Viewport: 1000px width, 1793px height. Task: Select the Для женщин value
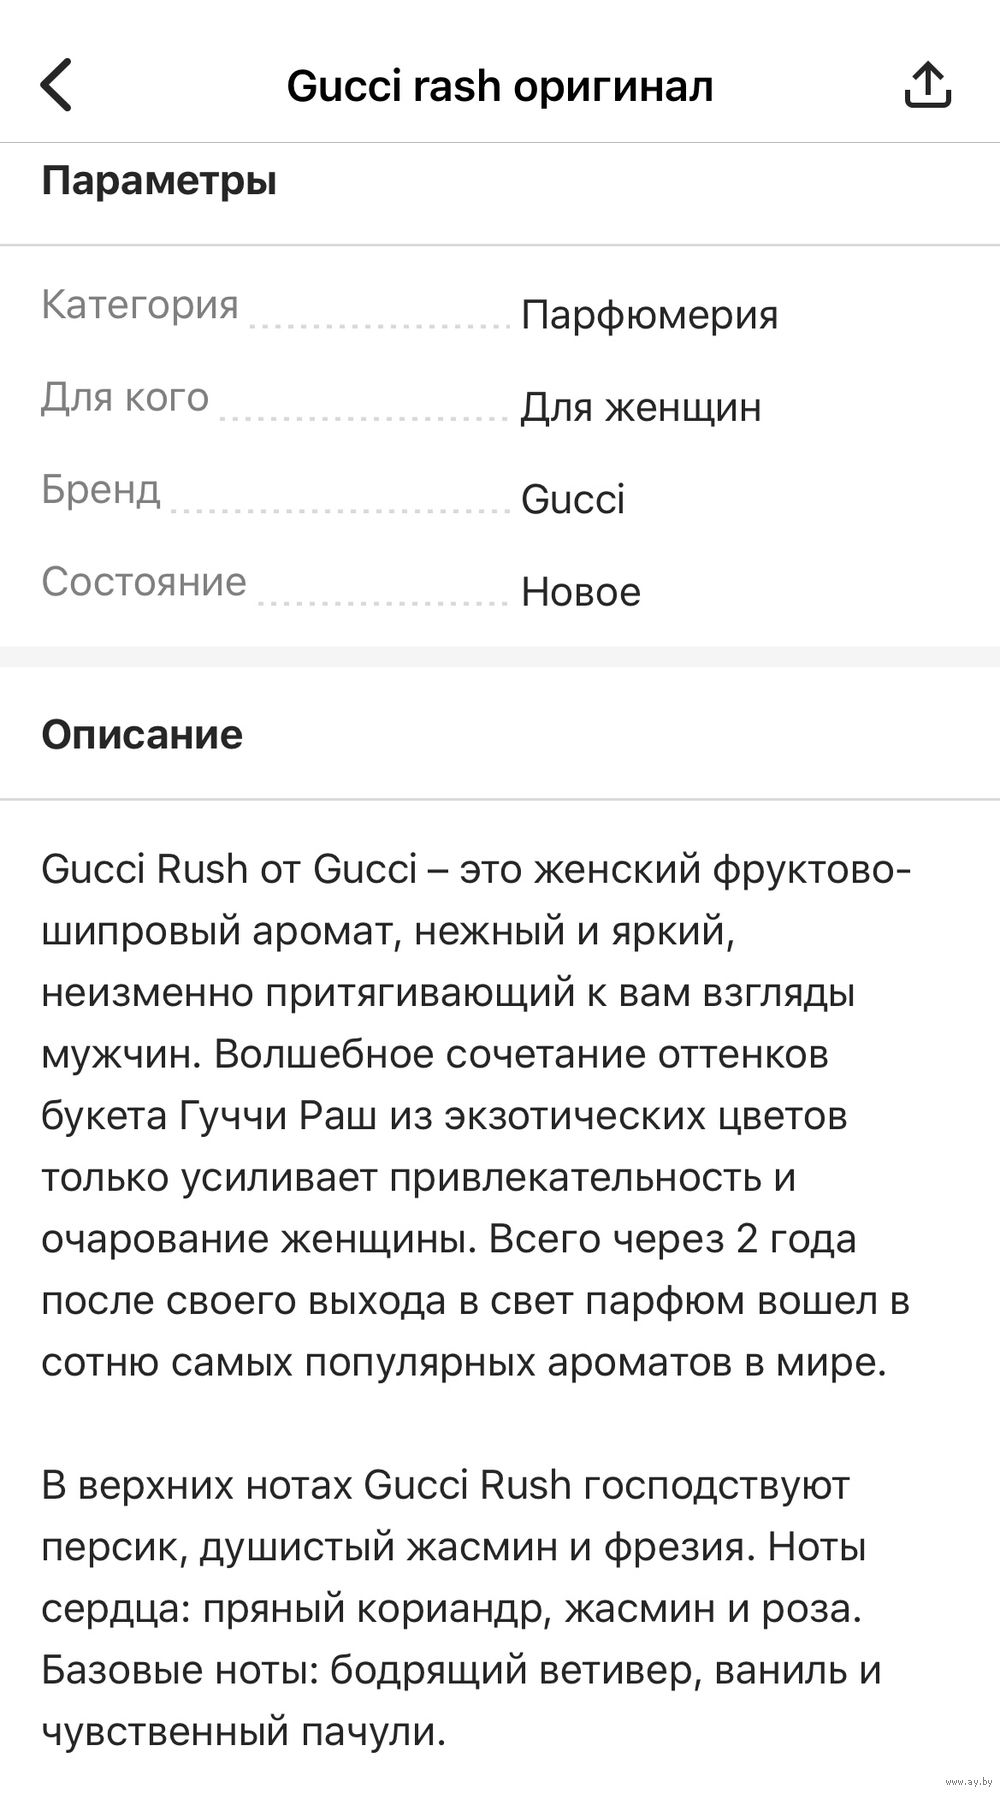pyautogui.click(x=641, y=407)
